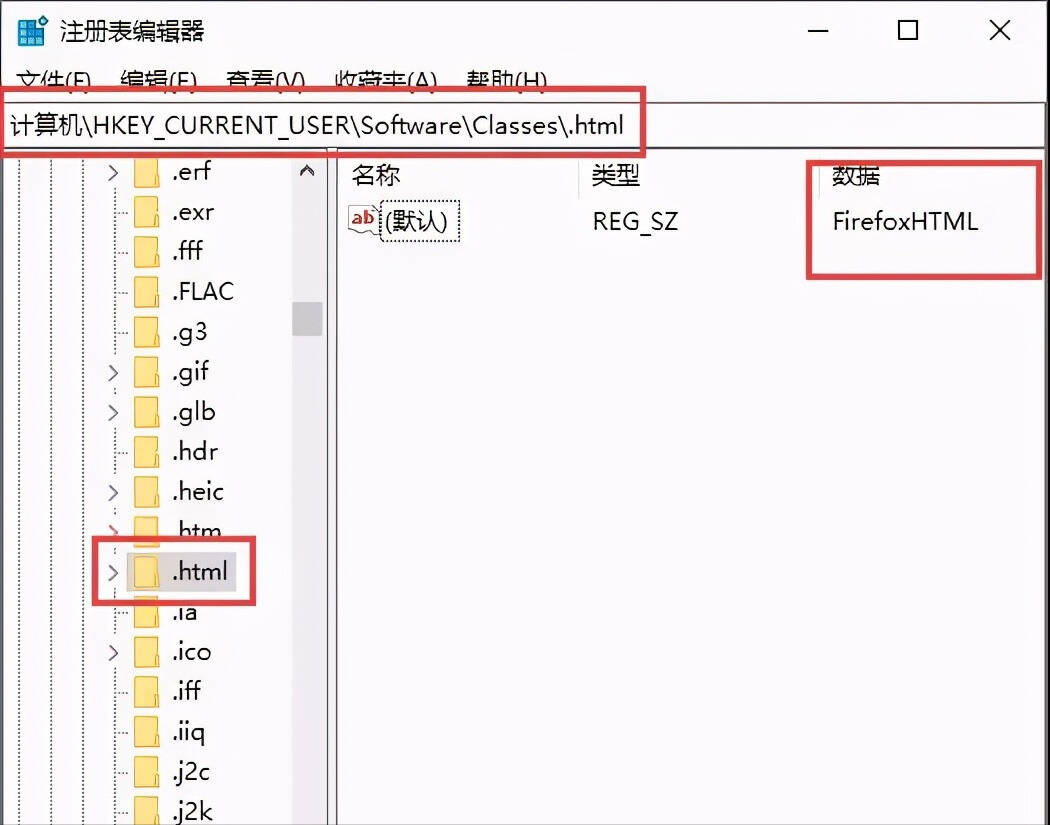The width and height of the screenshot is (1050, 825).
Task: Click the tree pane scrollbar thumb
Action: 307,319
